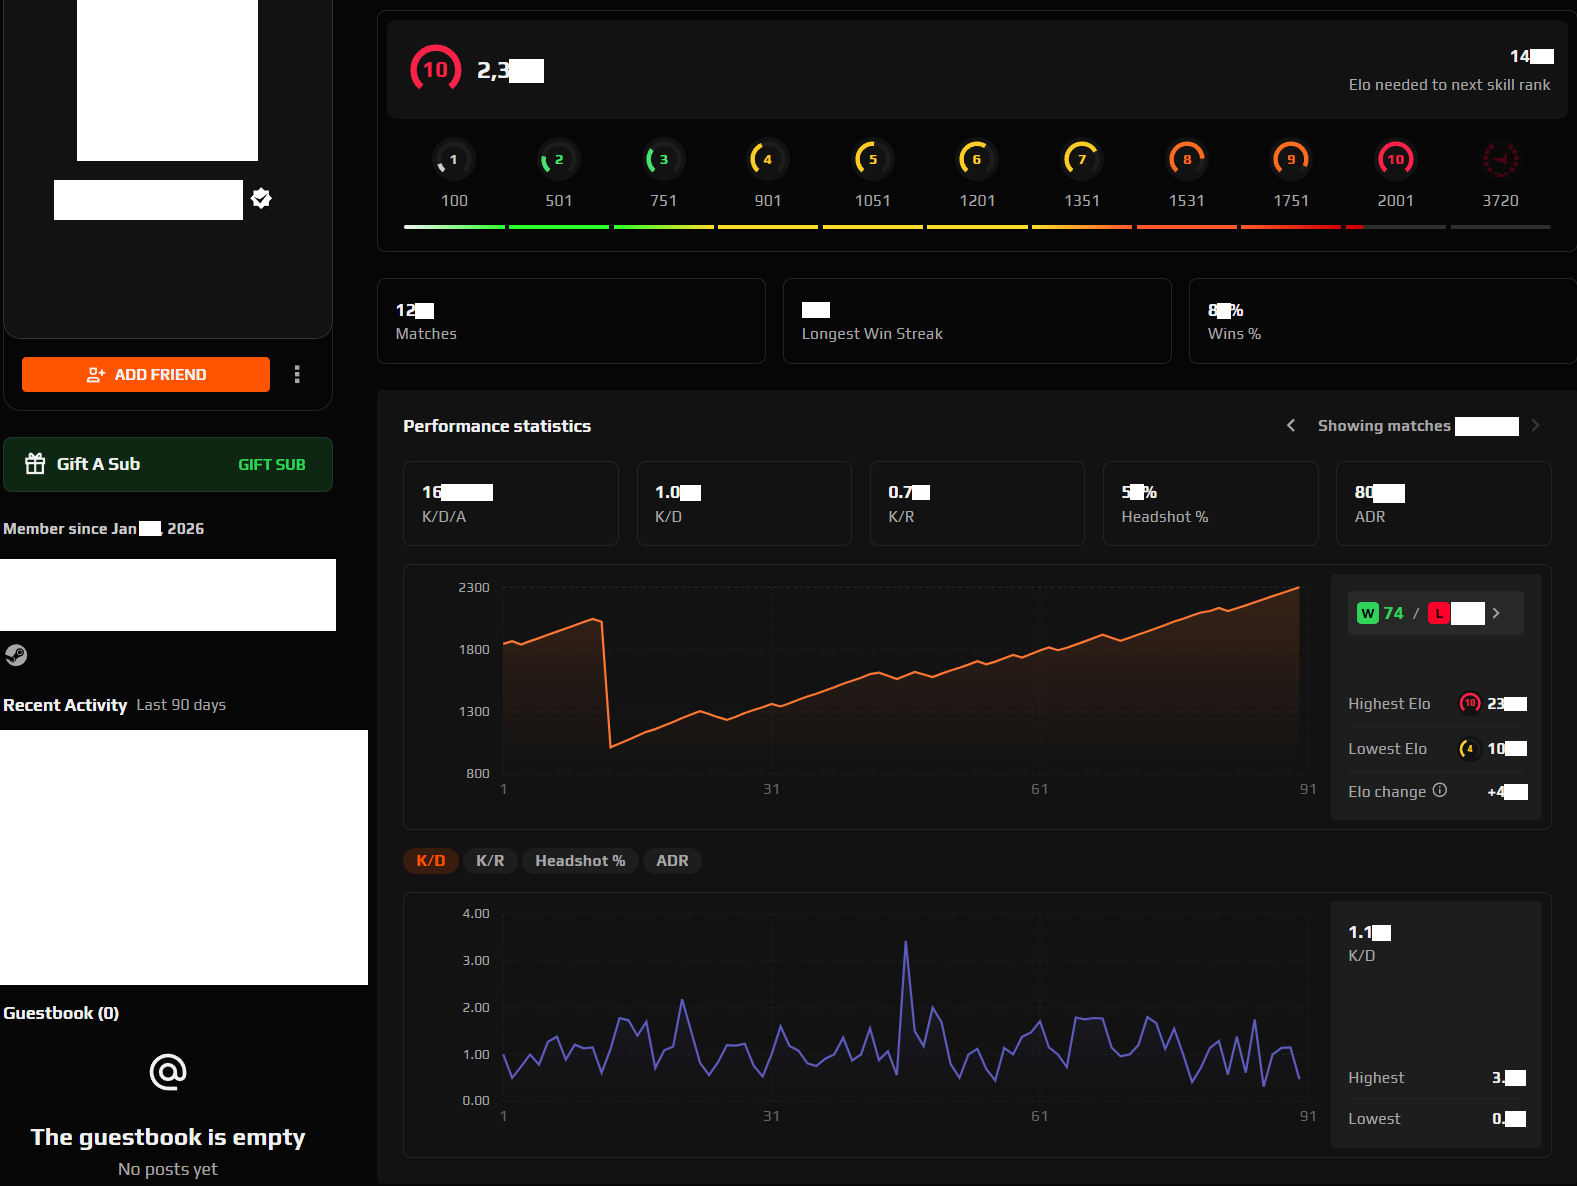Click the Elo change info icon
Image resolution: width=1577 pixels, height=1186 pixels.
[1439, 790]
